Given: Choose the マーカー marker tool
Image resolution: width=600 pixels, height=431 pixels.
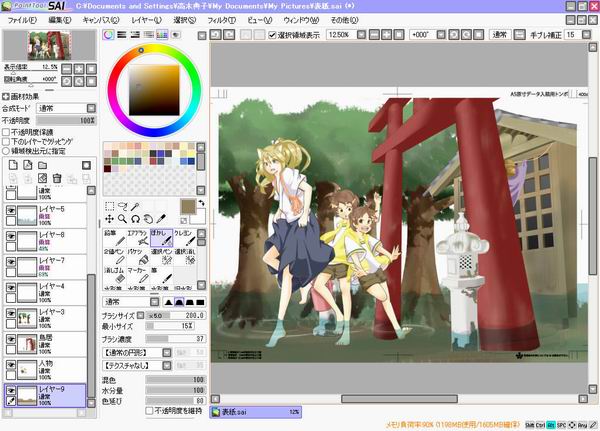Looking at the screenshot, I should [138, 275].
